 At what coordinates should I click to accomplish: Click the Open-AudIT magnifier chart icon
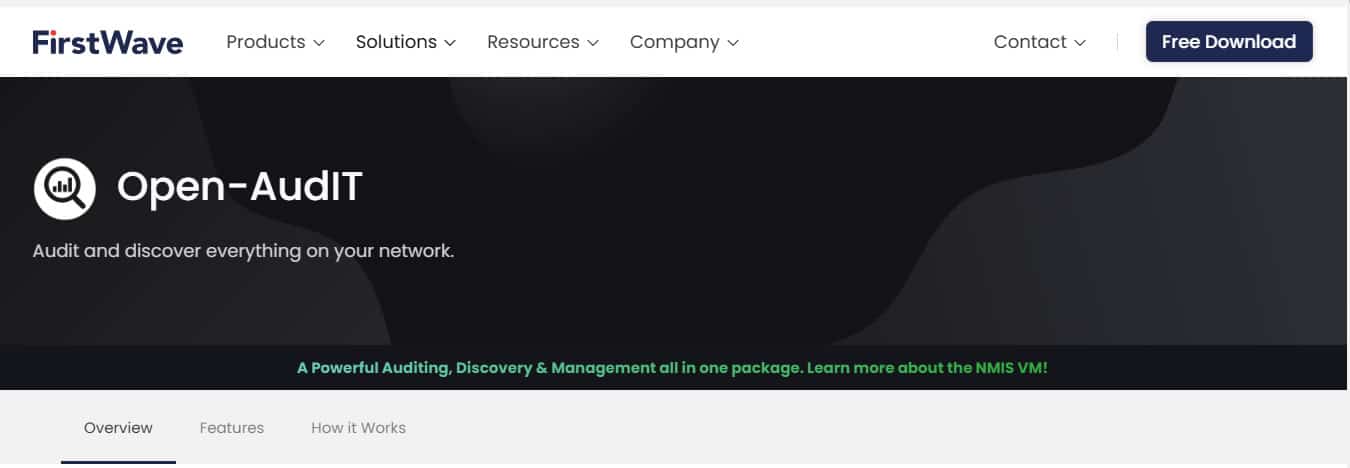[65, 188]
